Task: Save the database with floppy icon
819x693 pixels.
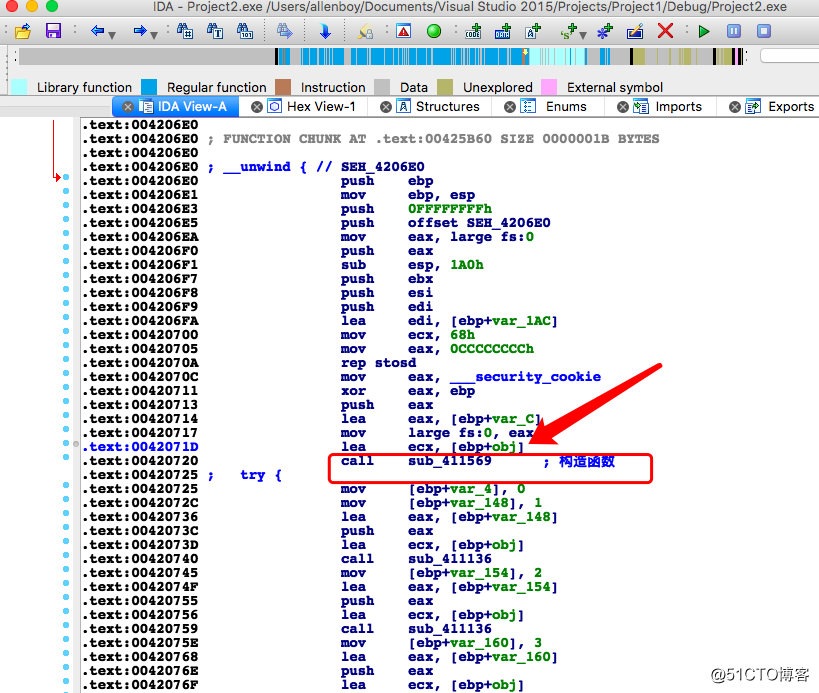Action: [53, 31]
